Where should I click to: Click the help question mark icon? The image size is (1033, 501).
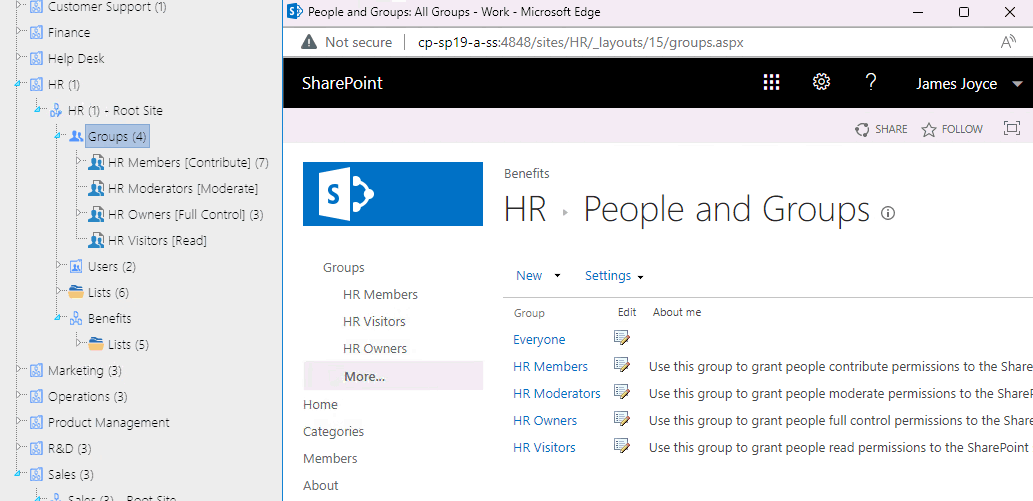point(871,83)
